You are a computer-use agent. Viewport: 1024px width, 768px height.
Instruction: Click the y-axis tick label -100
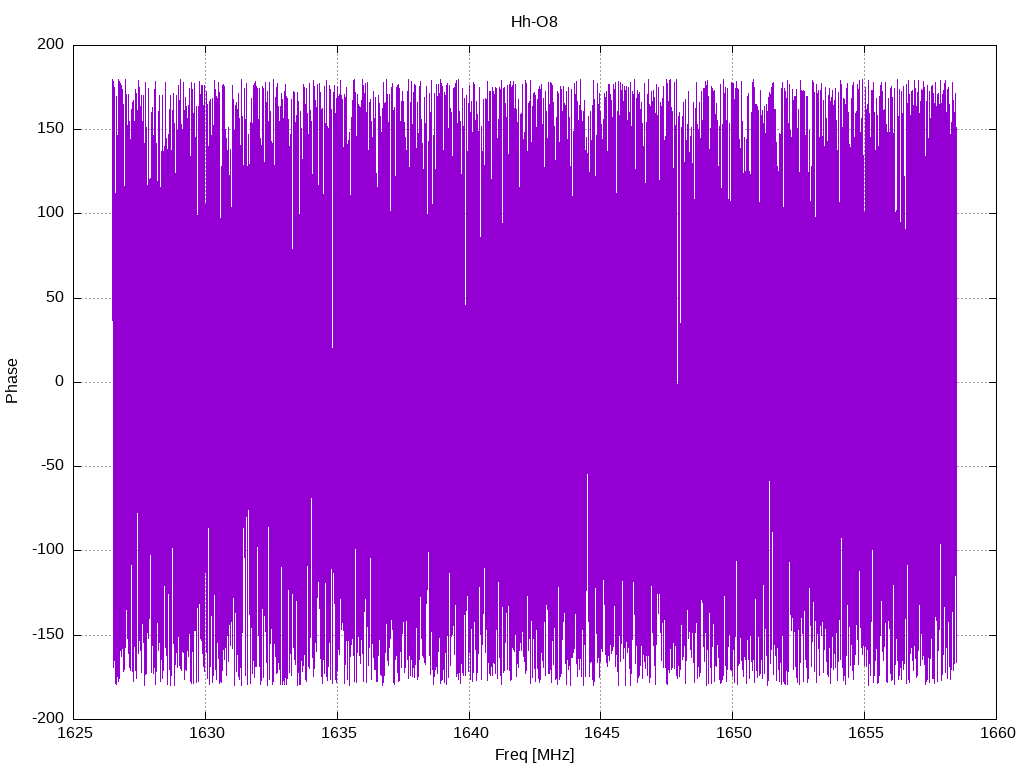48,549
